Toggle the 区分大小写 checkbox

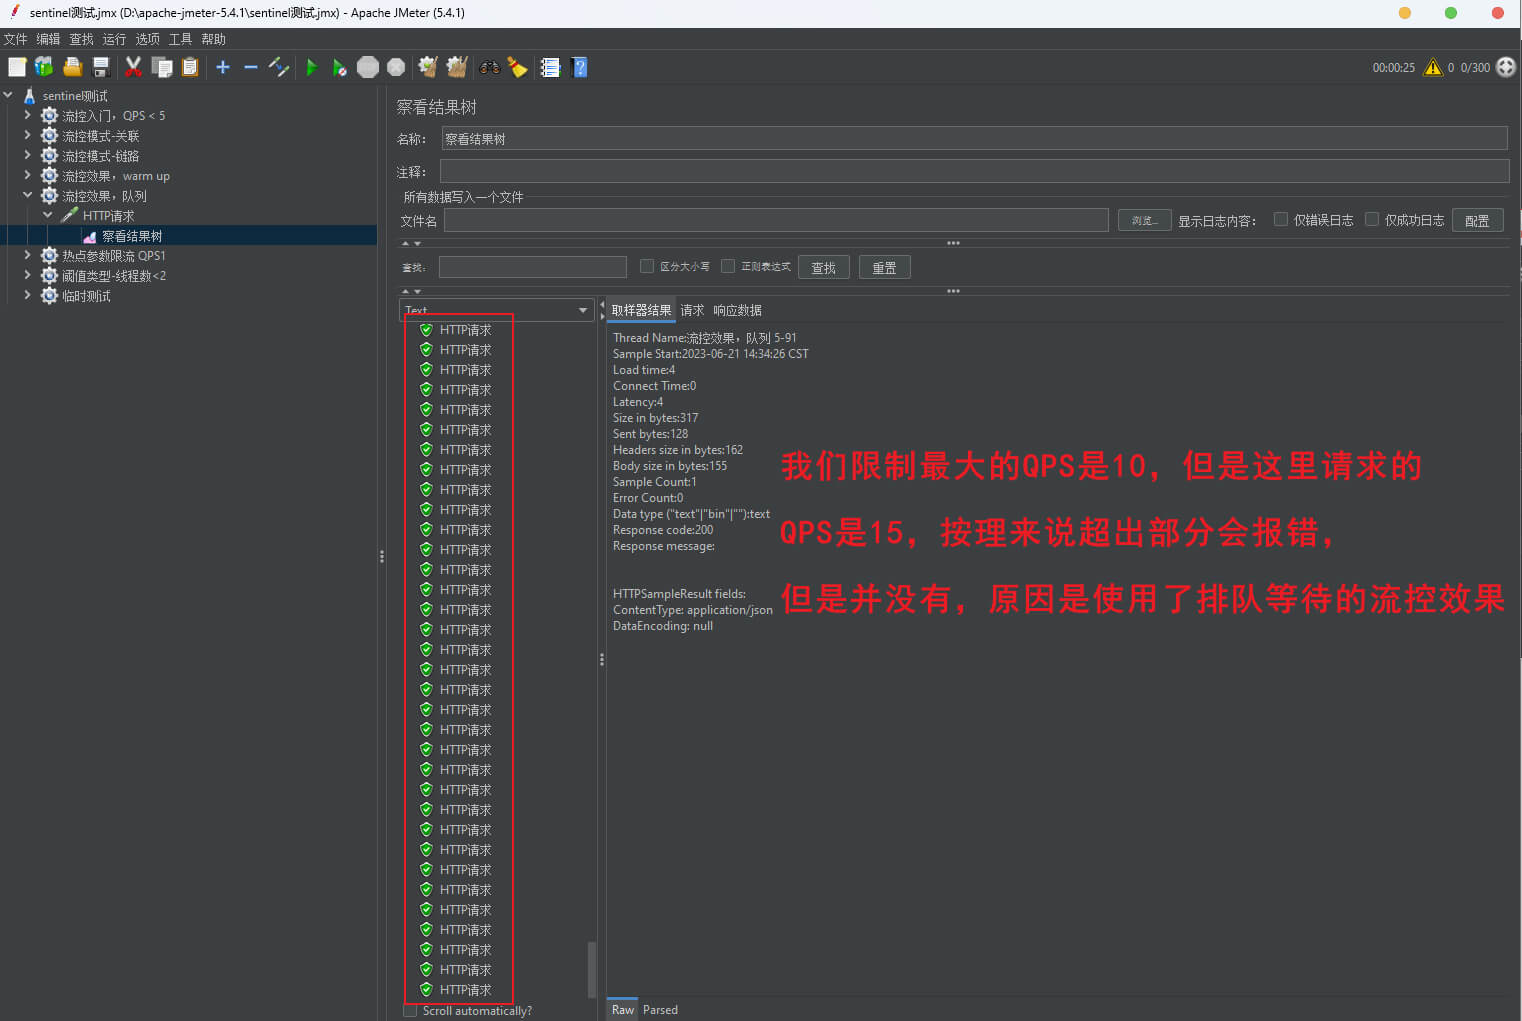tap(647, 266)
